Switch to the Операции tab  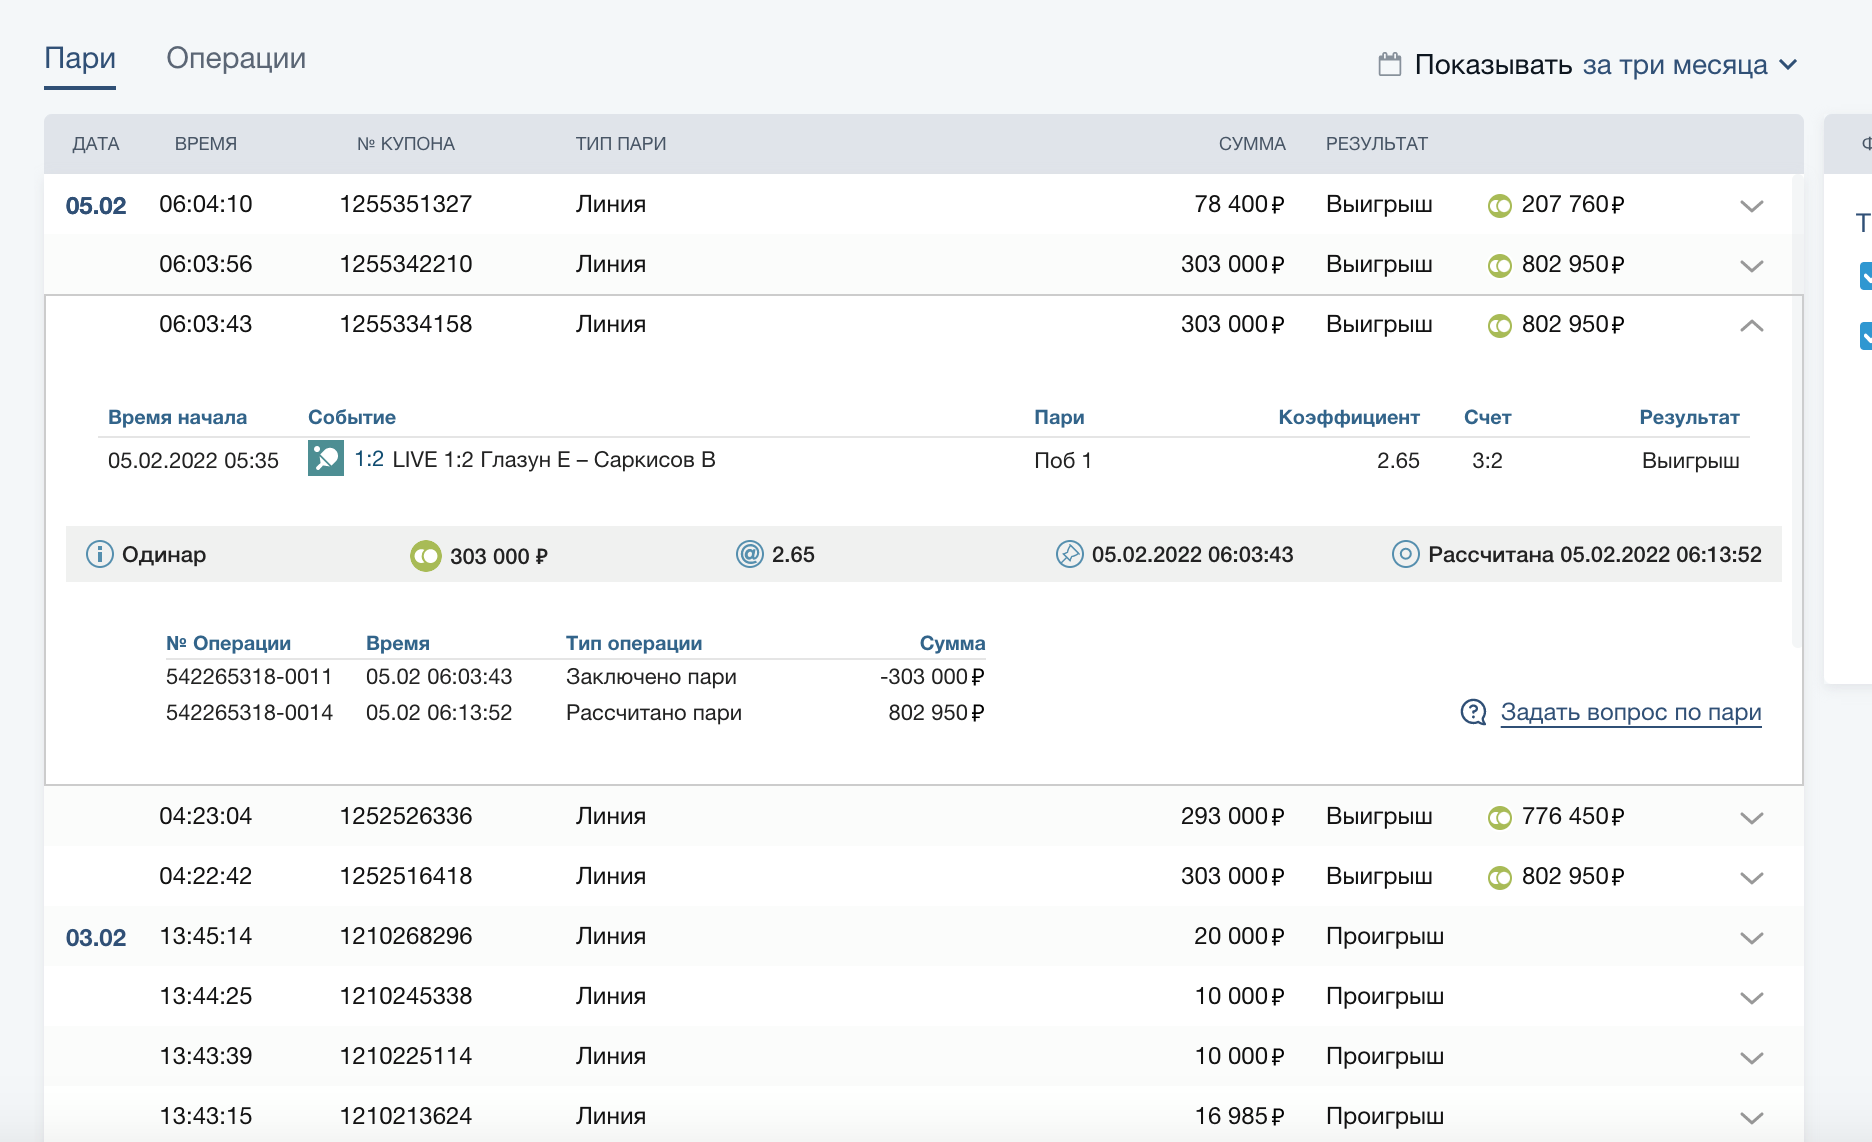[236, 58]
